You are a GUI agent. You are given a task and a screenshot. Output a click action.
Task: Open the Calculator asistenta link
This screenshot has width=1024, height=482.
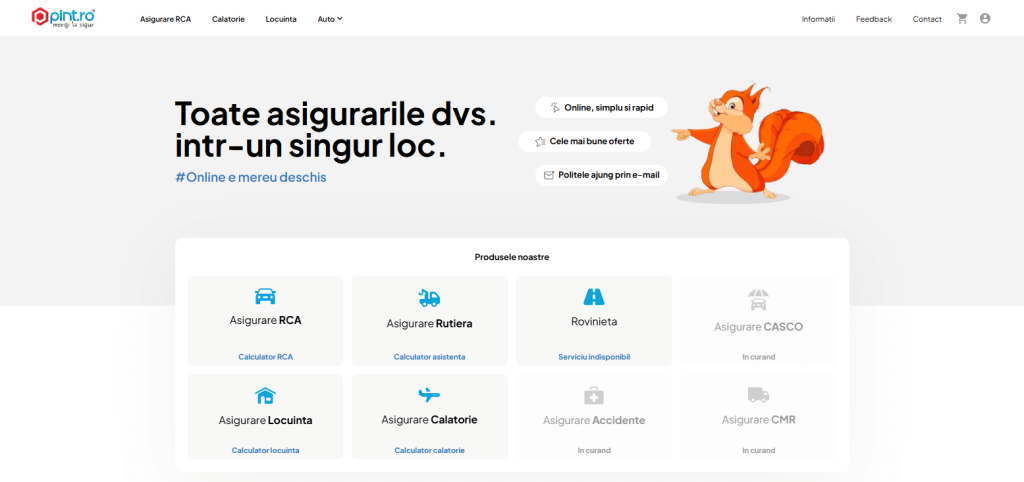[429, 357]
